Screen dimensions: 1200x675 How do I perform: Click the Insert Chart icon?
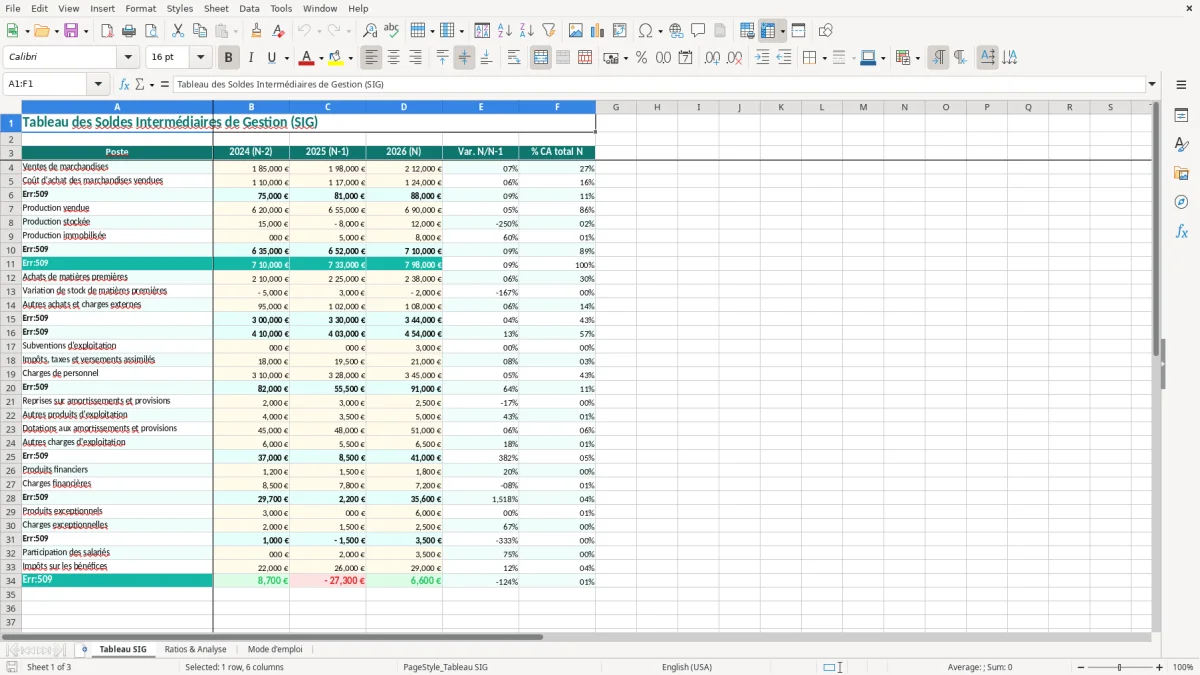(597, 31)
